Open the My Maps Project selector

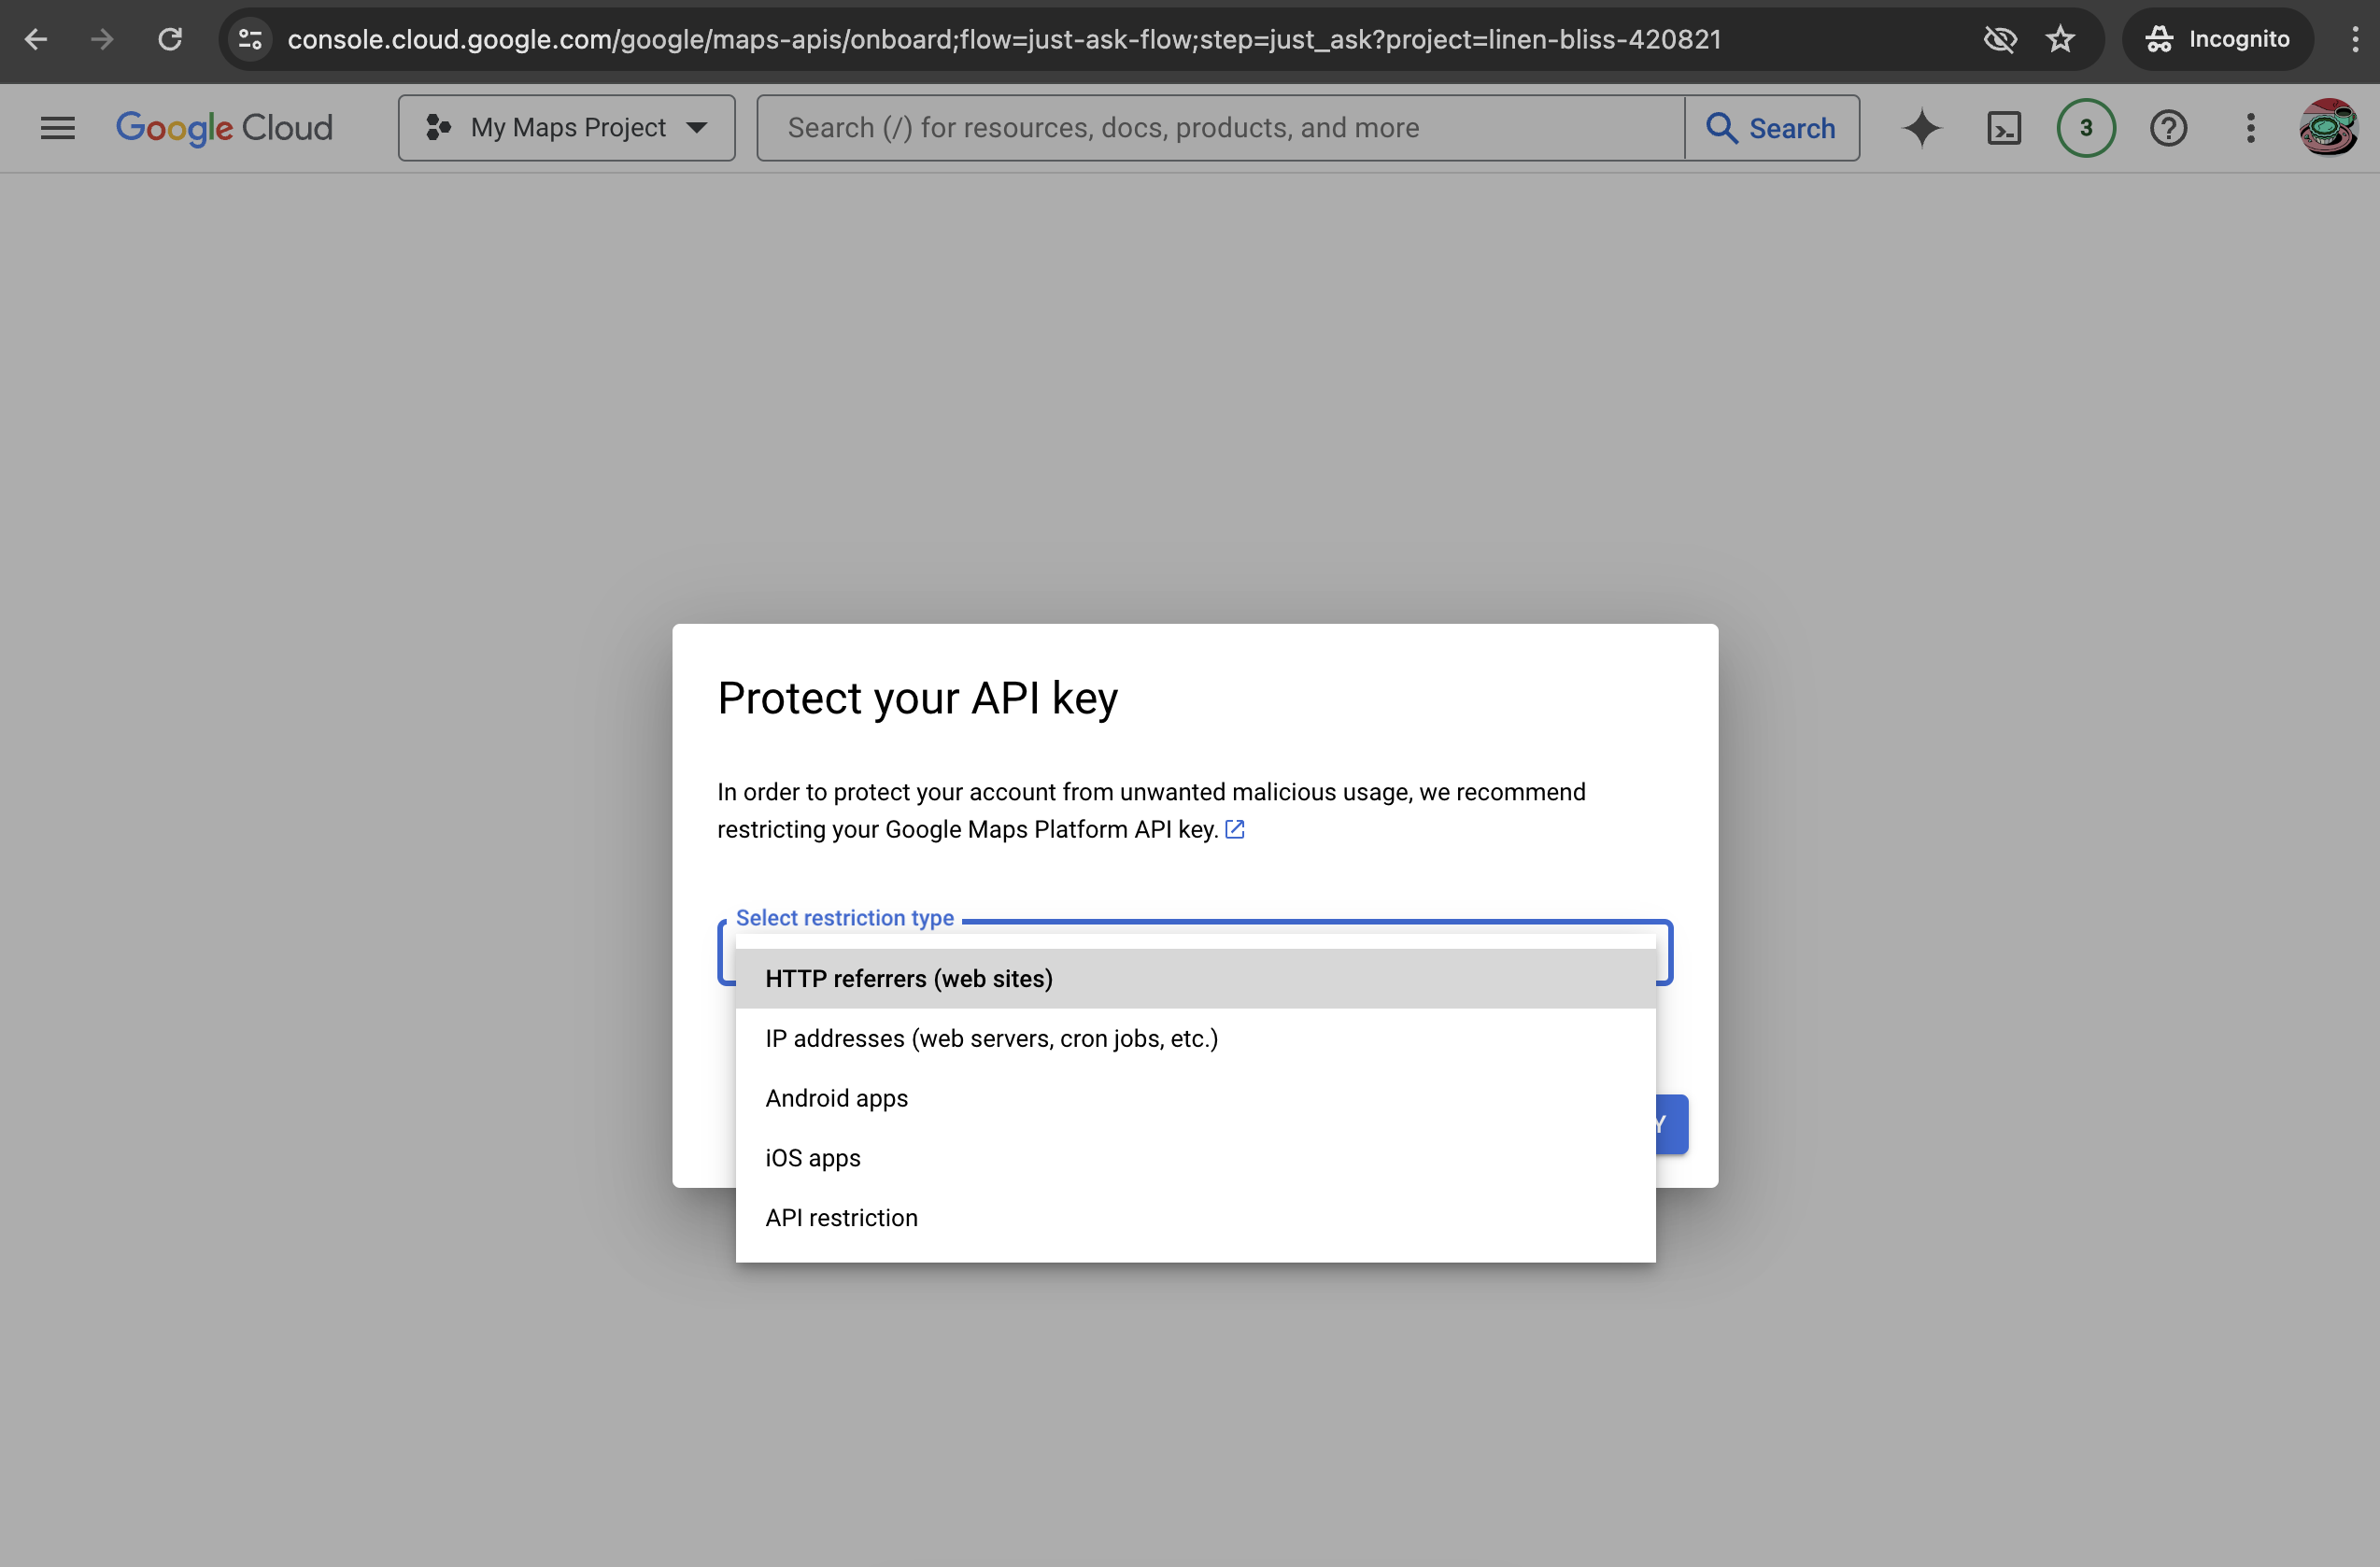point(566,128)
